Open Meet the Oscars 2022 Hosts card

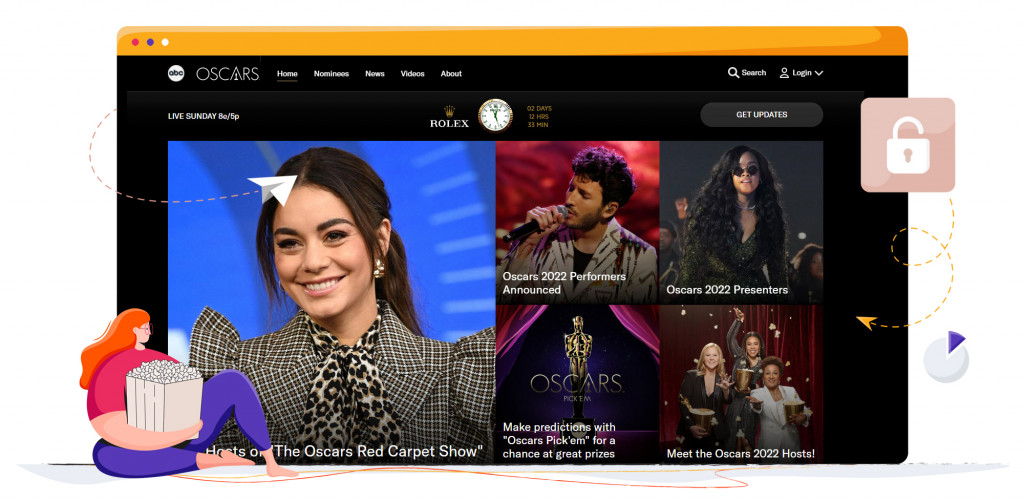coord(741,384)
